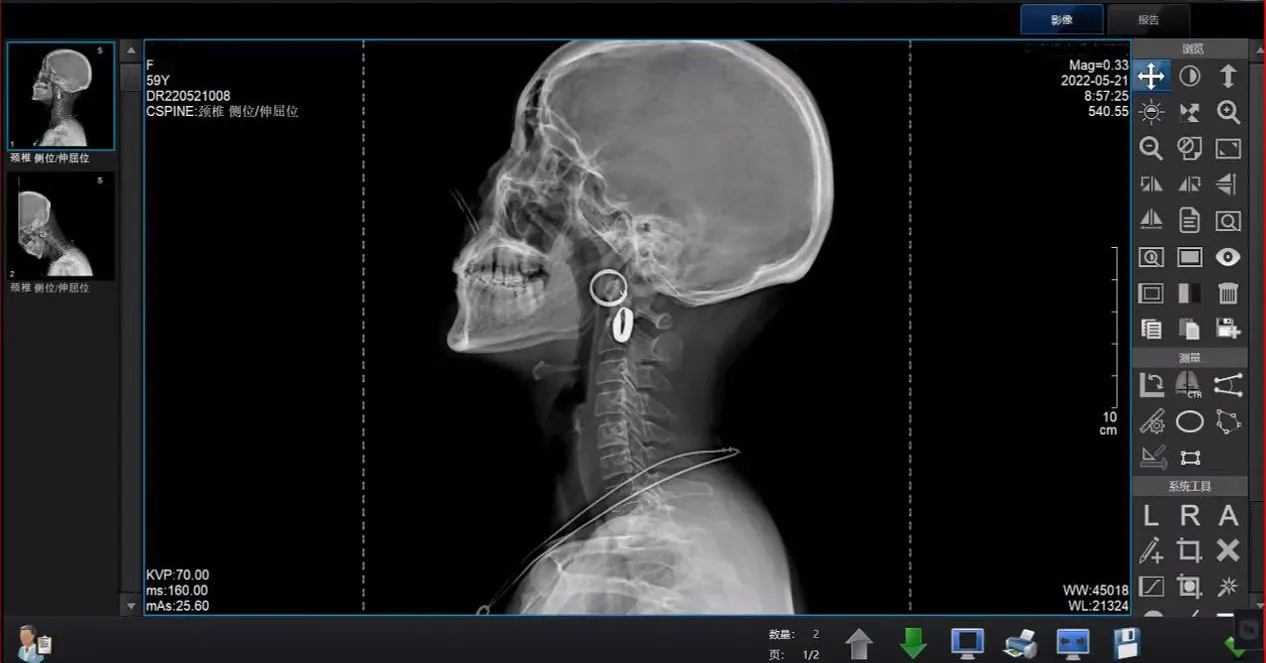Collapse the 测量 measurement panel header
The image size is (1266, 663).
pos(1190,357)
